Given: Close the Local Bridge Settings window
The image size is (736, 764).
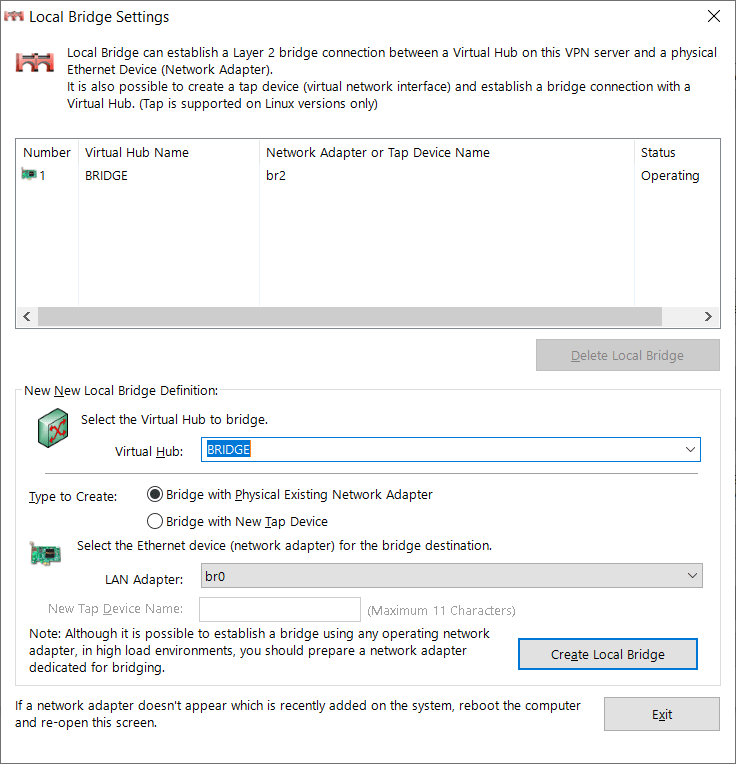Looking at the screenshot, I should (x=714, y=16).
